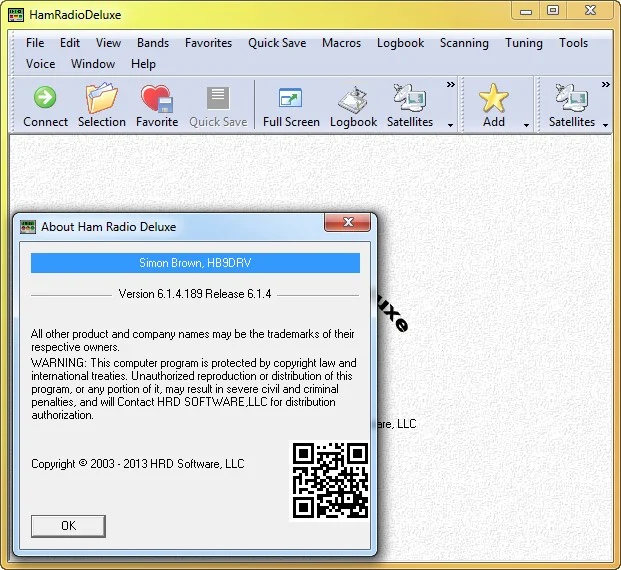Open the Selection folder icon
The image size is (621, 570).
(102, 97)
